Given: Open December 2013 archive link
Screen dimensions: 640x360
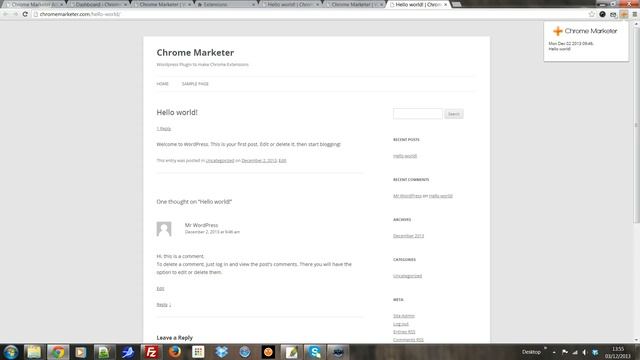Looking at the screenshot, I should point(409,236).
